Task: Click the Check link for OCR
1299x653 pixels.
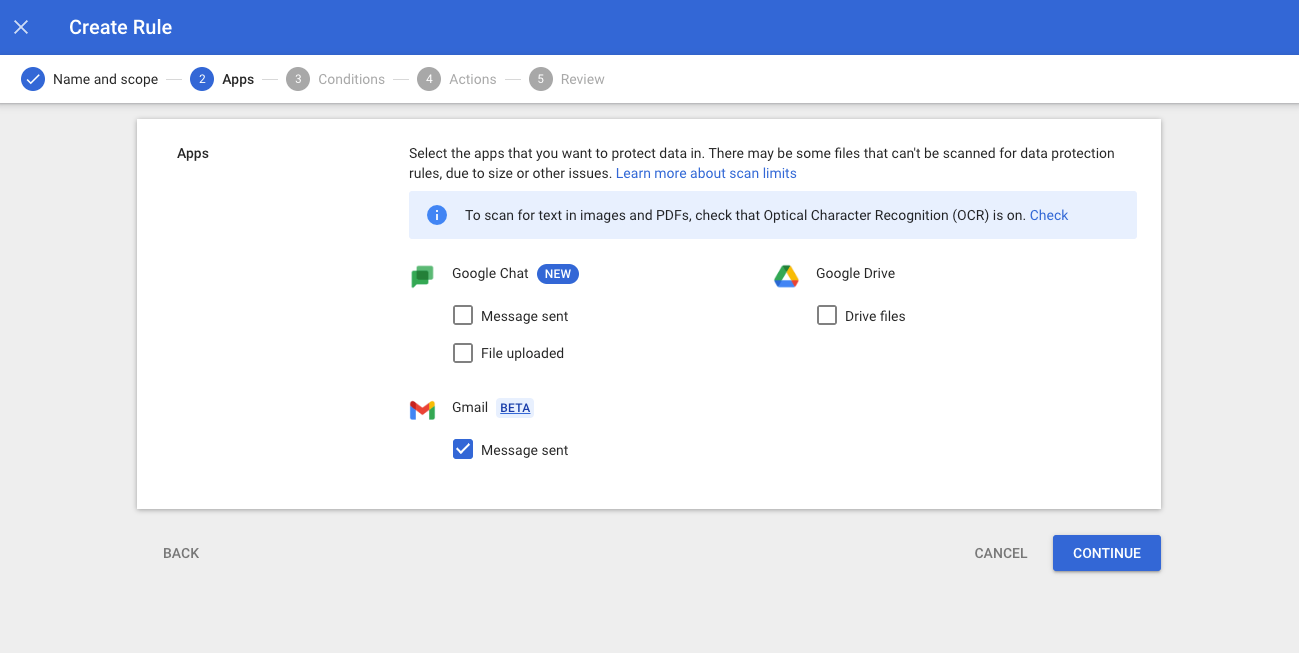Action: pos(1048,215)
